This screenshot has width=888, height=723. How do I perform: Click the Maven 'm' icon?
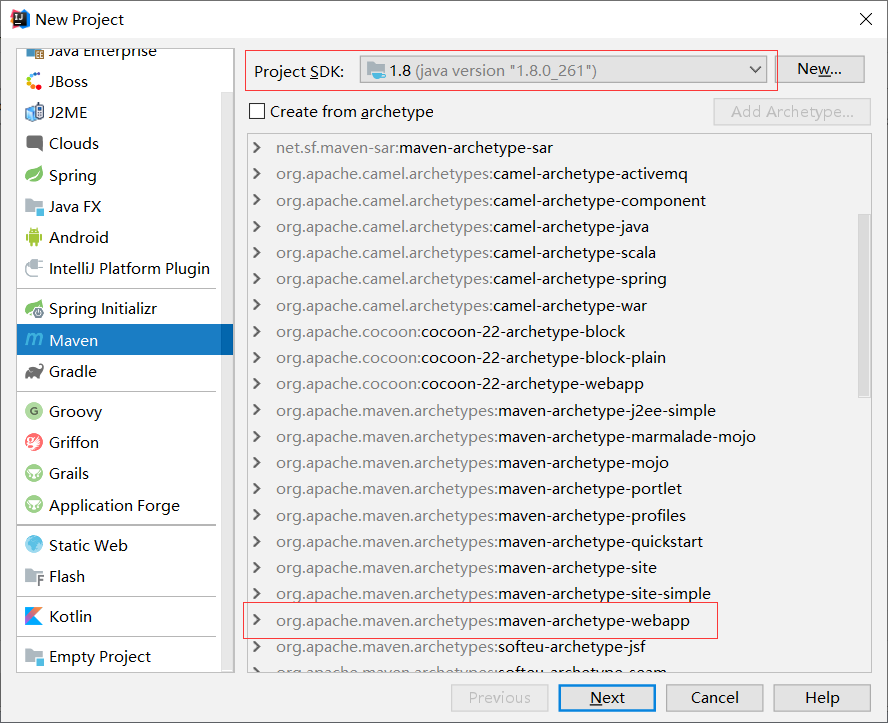pos(34,340)
